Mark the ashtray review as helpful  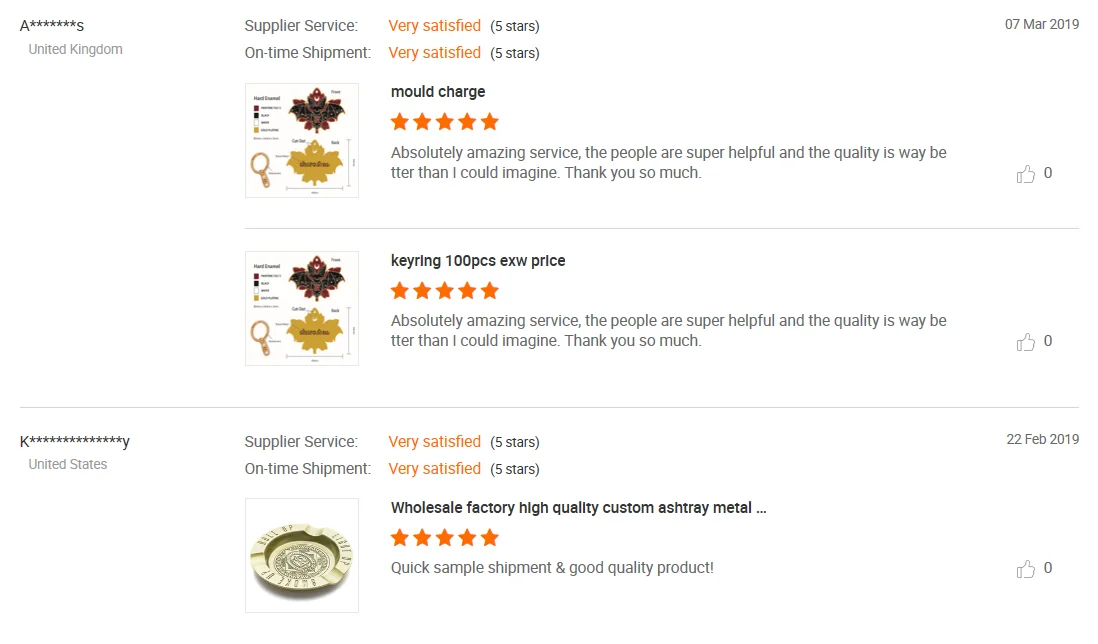[1026, 569]
